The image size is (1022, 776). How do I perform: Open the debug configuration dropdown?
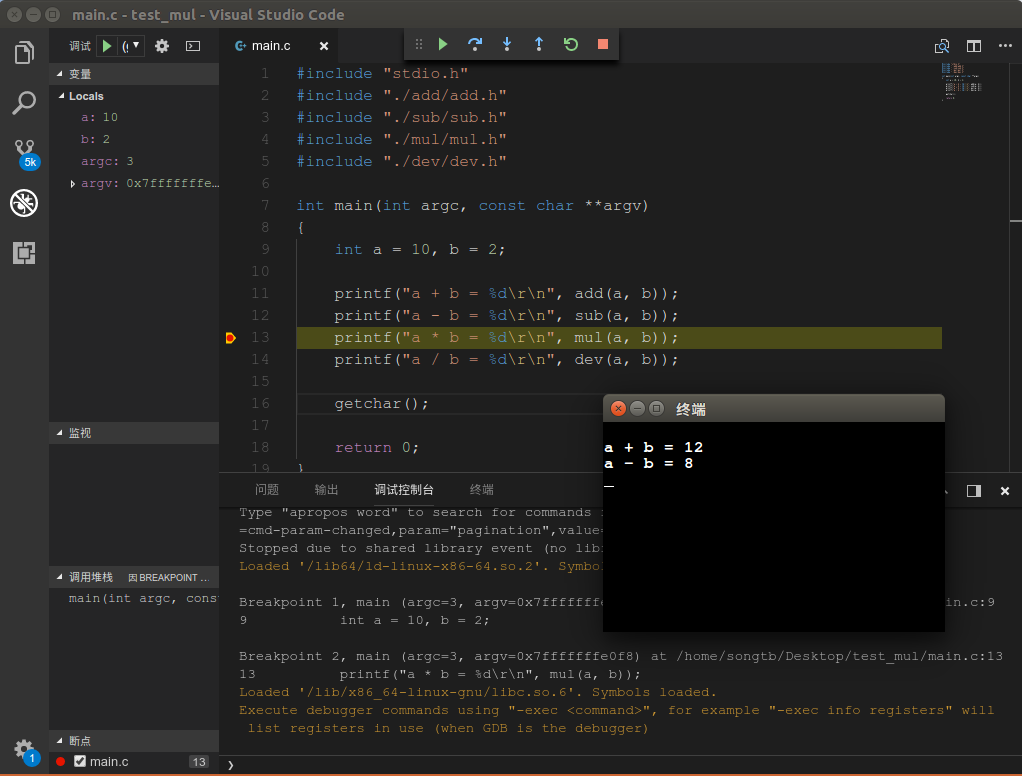click(x=132, y=46)
